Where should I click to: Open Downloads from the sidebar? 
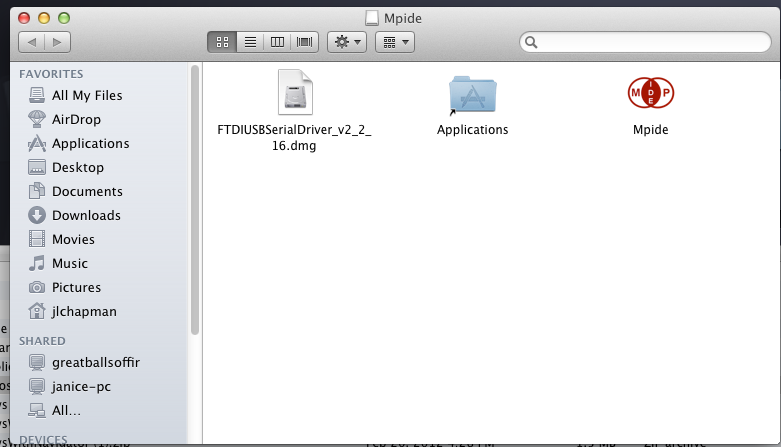pos(86,215)
